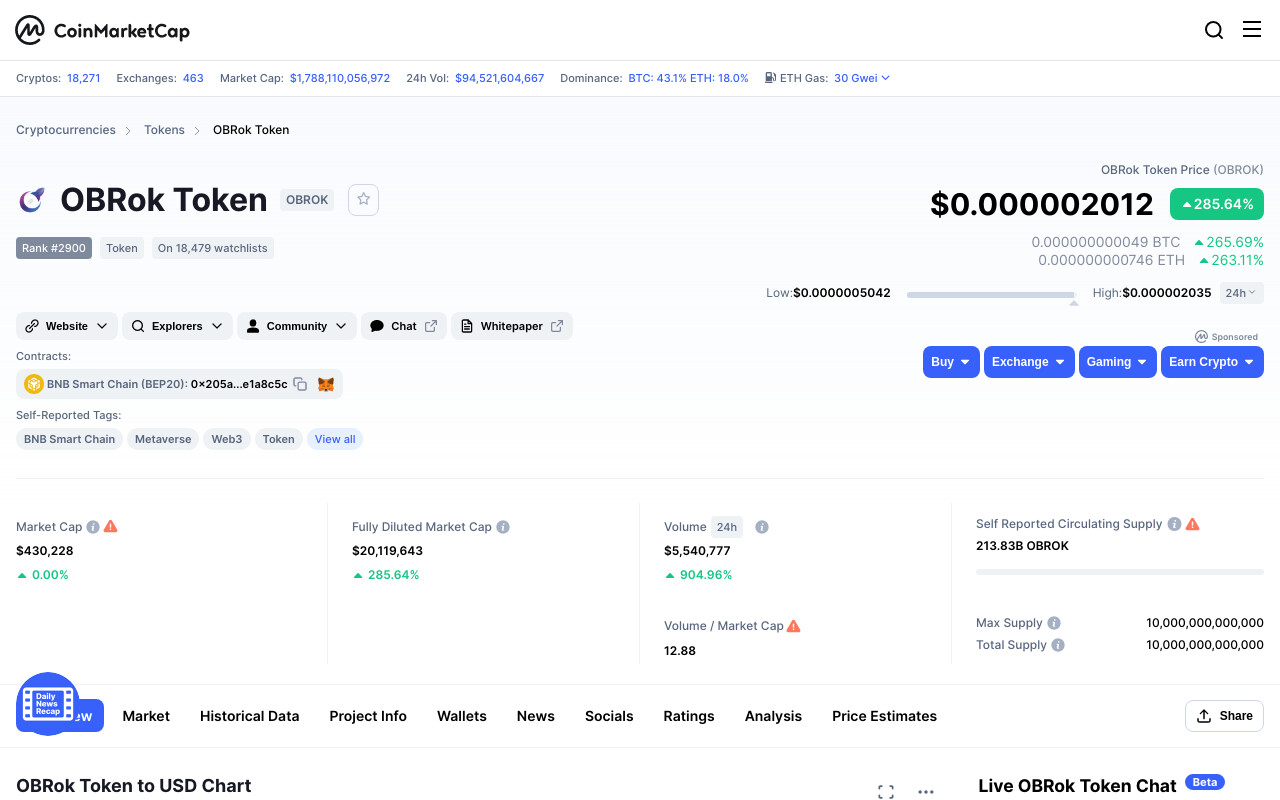Switch to the Wallets tab
The width and height of the screenshot is (1280, 800).
(x=462, y=716)
